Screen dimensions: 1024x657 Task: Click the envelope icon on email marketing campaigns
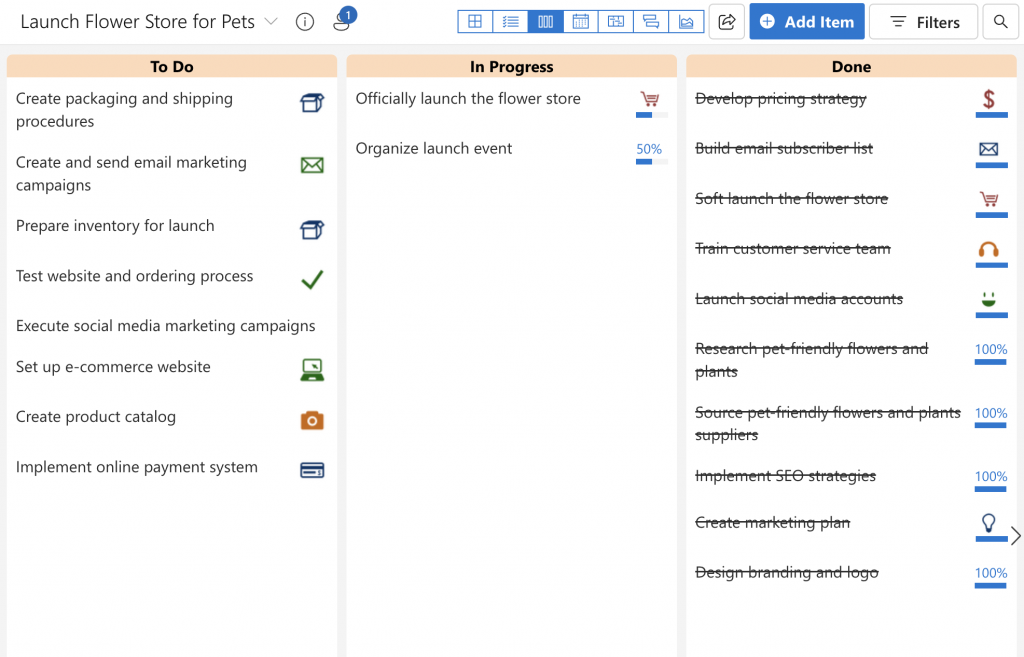311,164
